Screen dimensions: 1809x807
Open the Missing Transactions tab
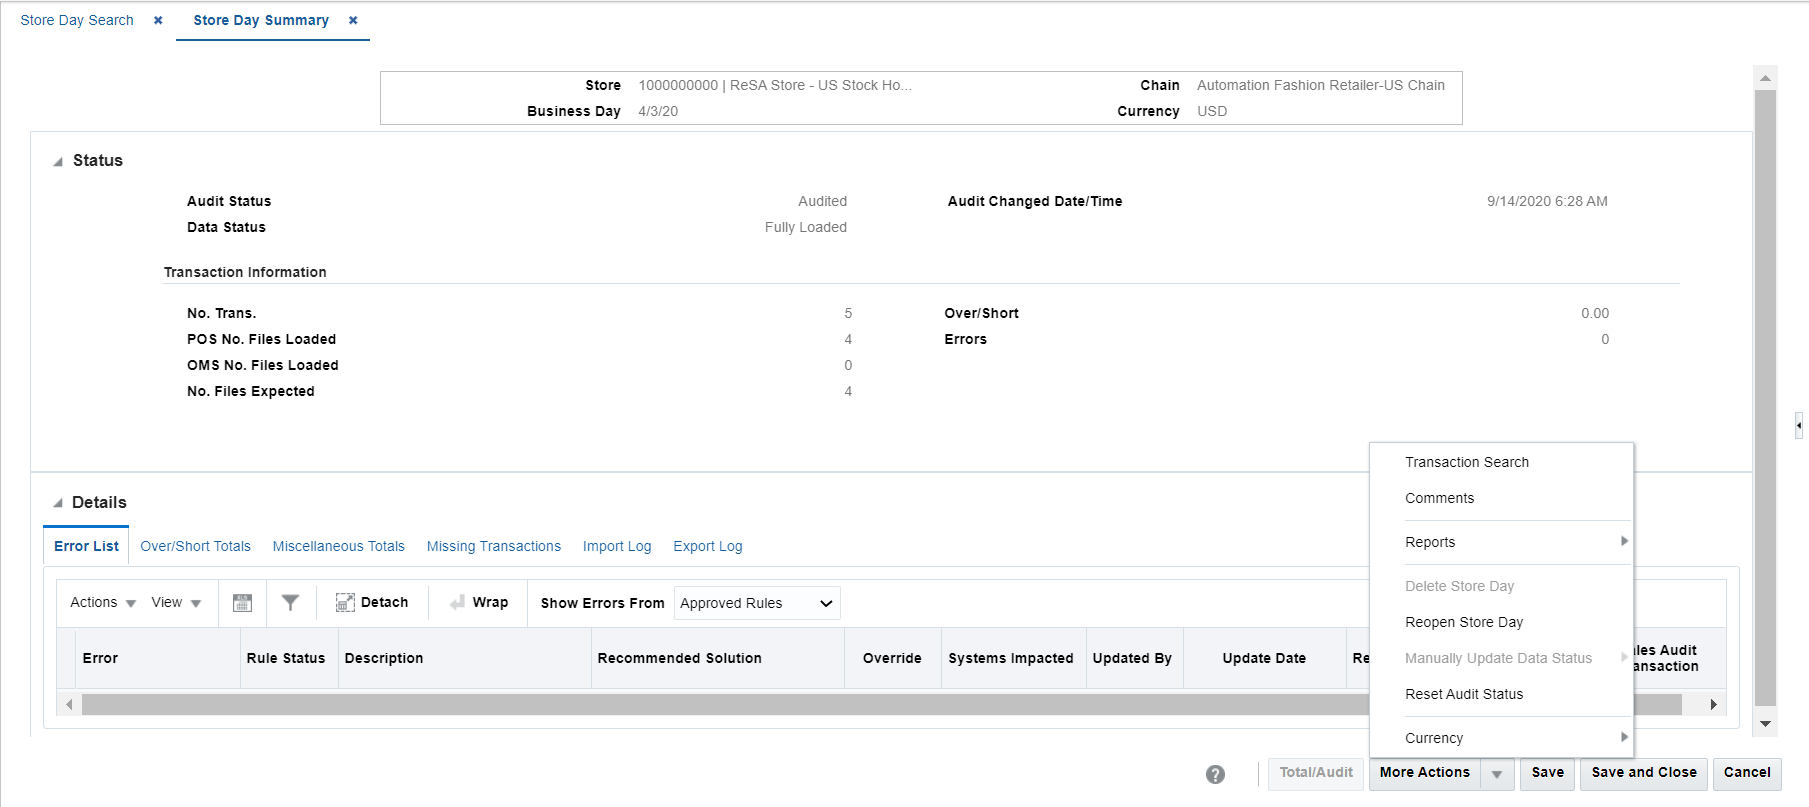click(x=494, y=546)
